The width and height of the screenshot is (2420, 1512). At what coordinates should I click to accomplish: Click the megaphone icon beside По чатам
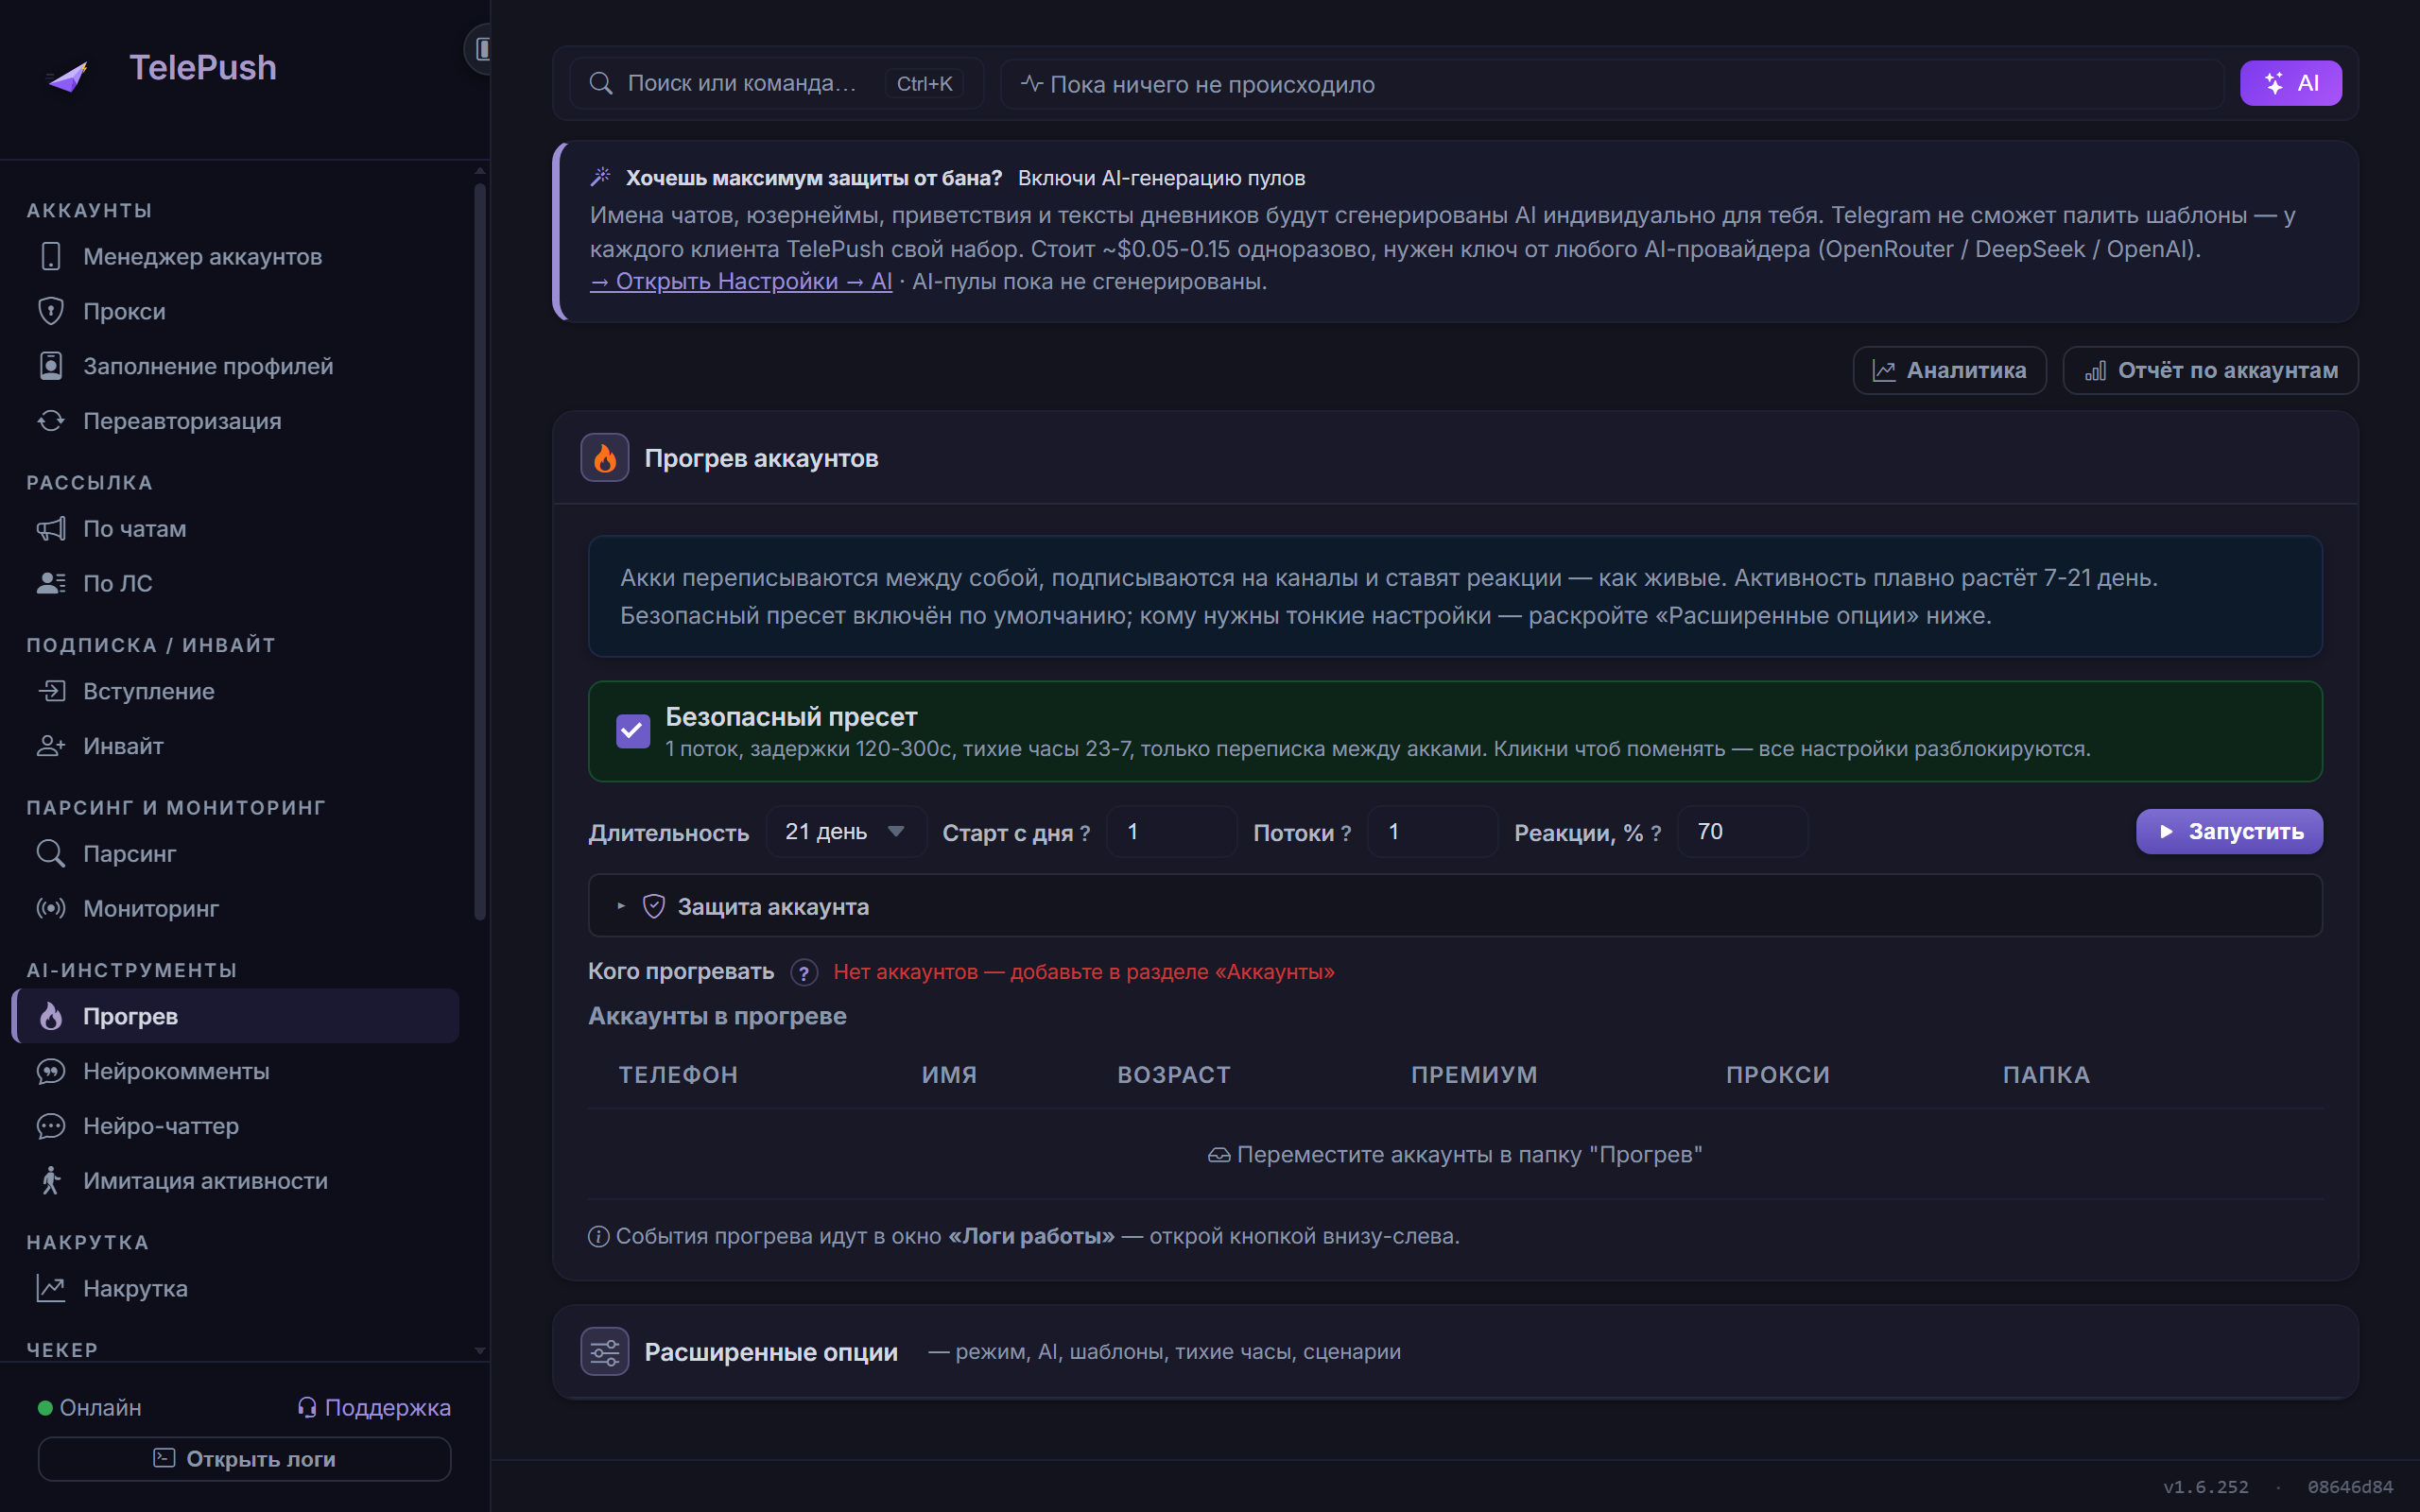click(x=51, y=528)
